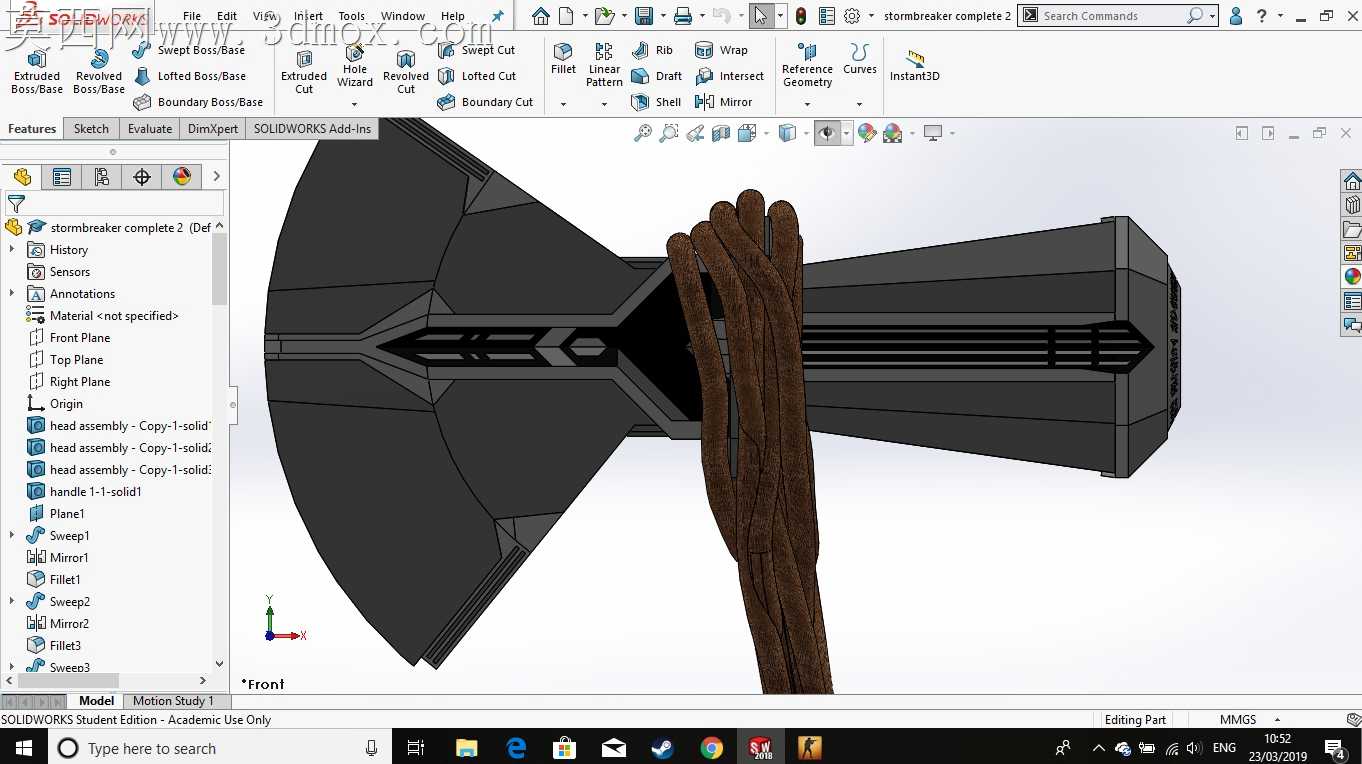This screenshot has height=764, width=1362.
Task: Show the DimXpertManager tab
Action: pos(142,177)
